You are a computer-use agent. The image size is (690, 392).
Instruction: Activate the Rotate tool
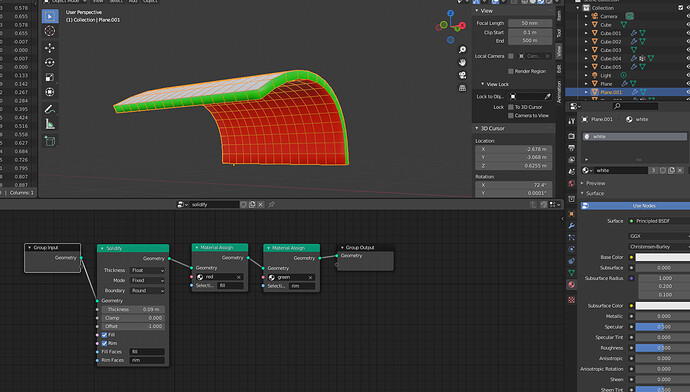tap(50, 62)
